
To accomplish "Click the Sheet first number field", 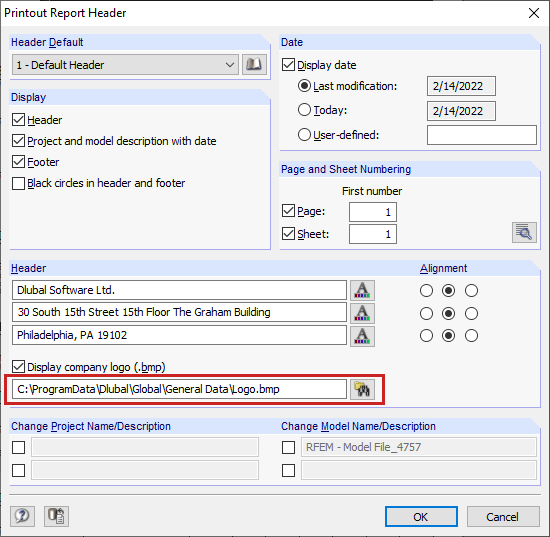I will pos(373,234).
